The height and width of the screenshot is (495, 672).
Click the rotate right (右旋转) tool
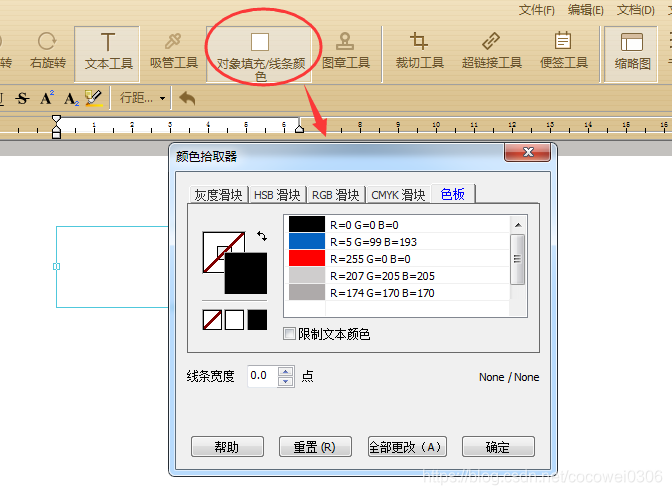pyautogui.click(x=48, y=51)
